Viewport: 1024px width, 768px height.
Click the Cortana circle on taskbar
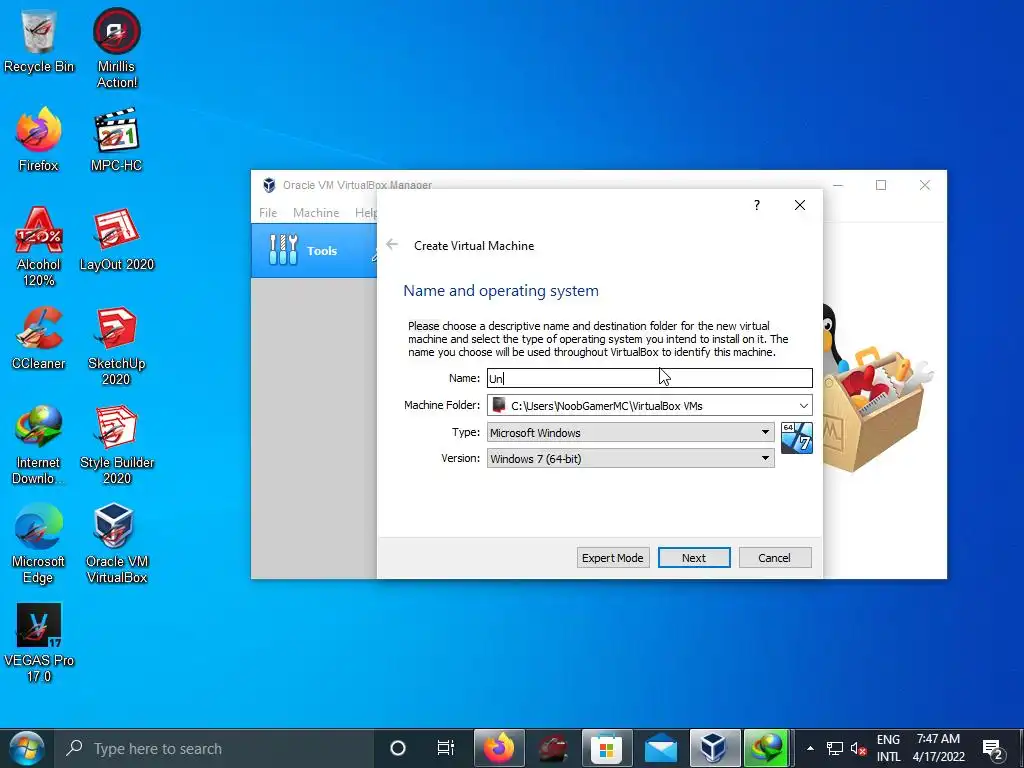(398, 748)
